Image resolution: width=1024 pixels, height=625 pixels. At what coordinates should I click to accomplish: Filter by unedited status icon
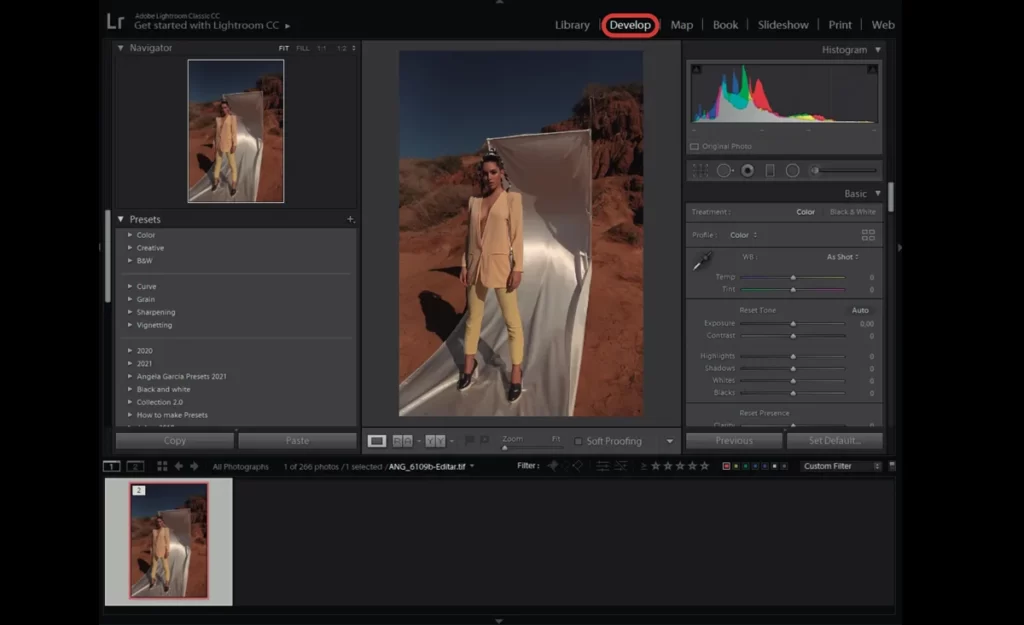(x=621, y=466)
